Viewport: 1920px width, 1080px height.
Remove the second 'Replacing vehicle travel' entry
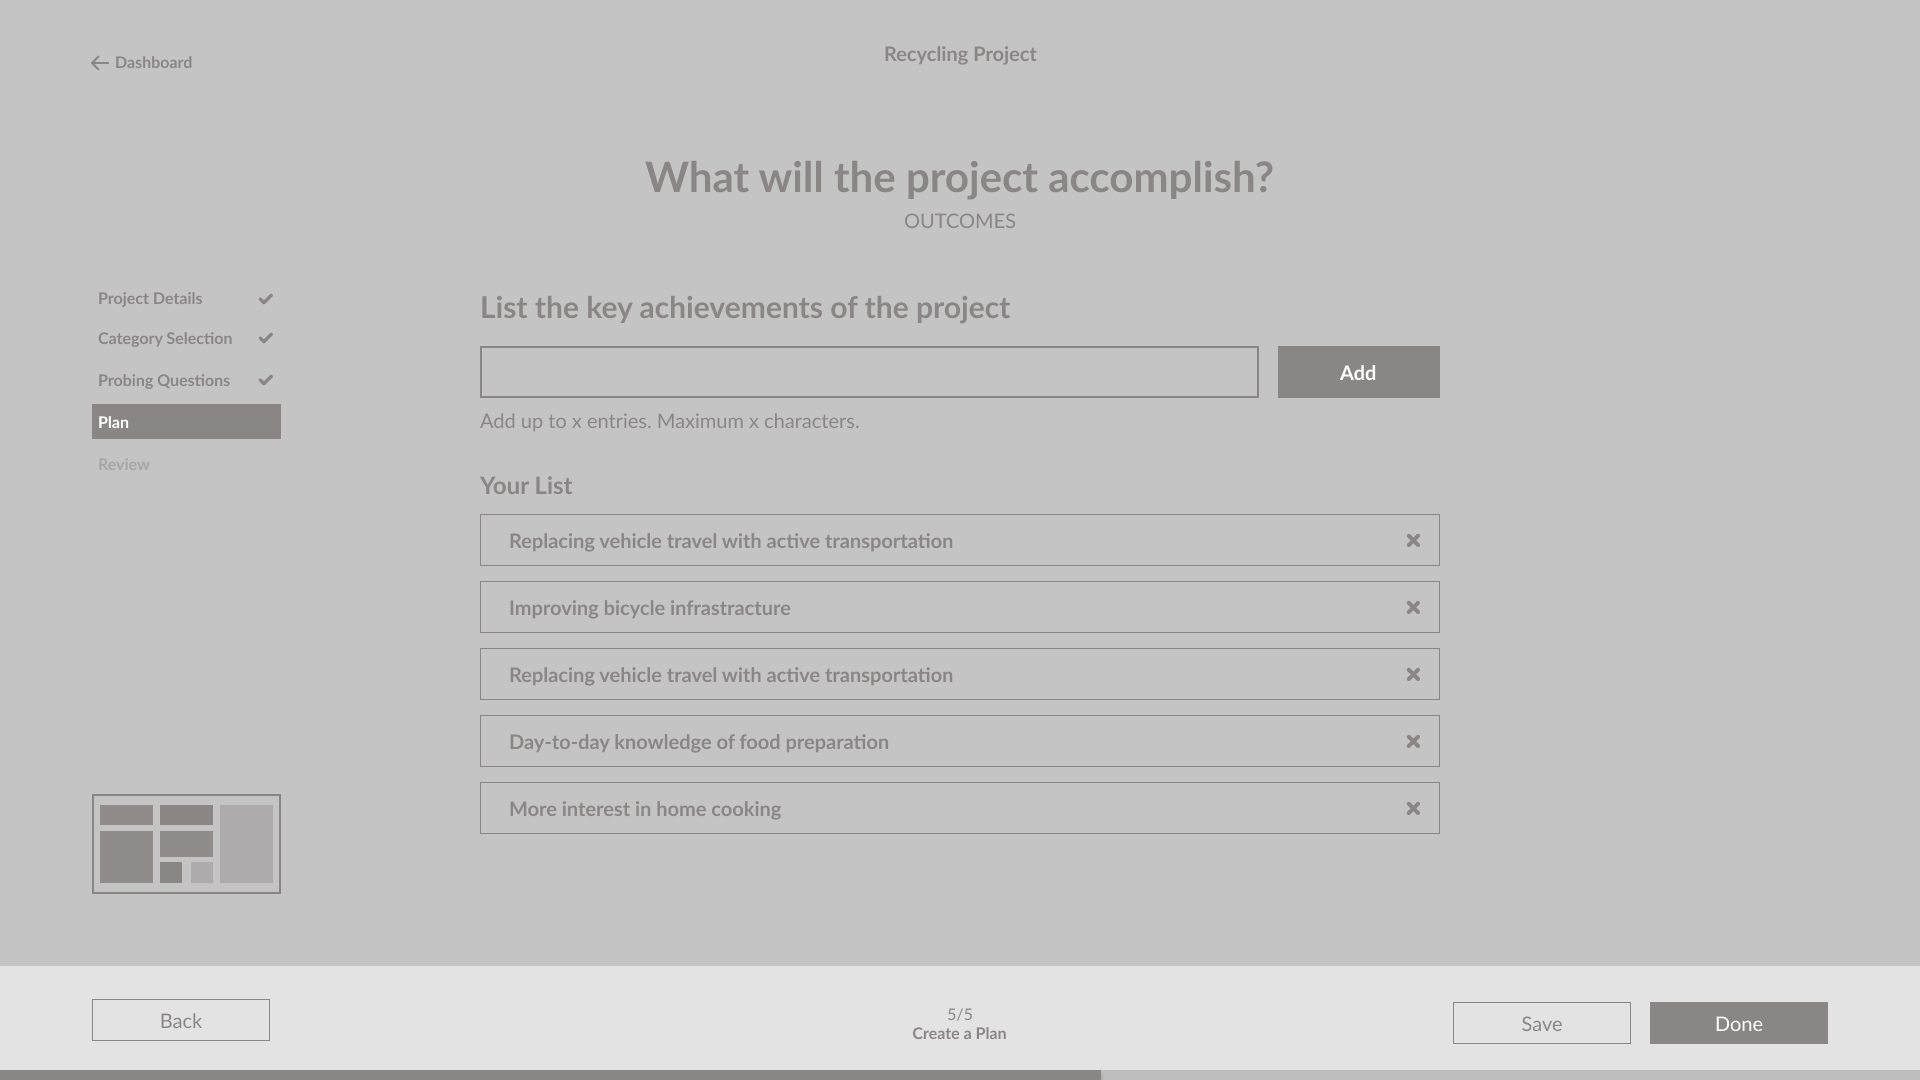pyautogui.click(x=1413, y=675)
